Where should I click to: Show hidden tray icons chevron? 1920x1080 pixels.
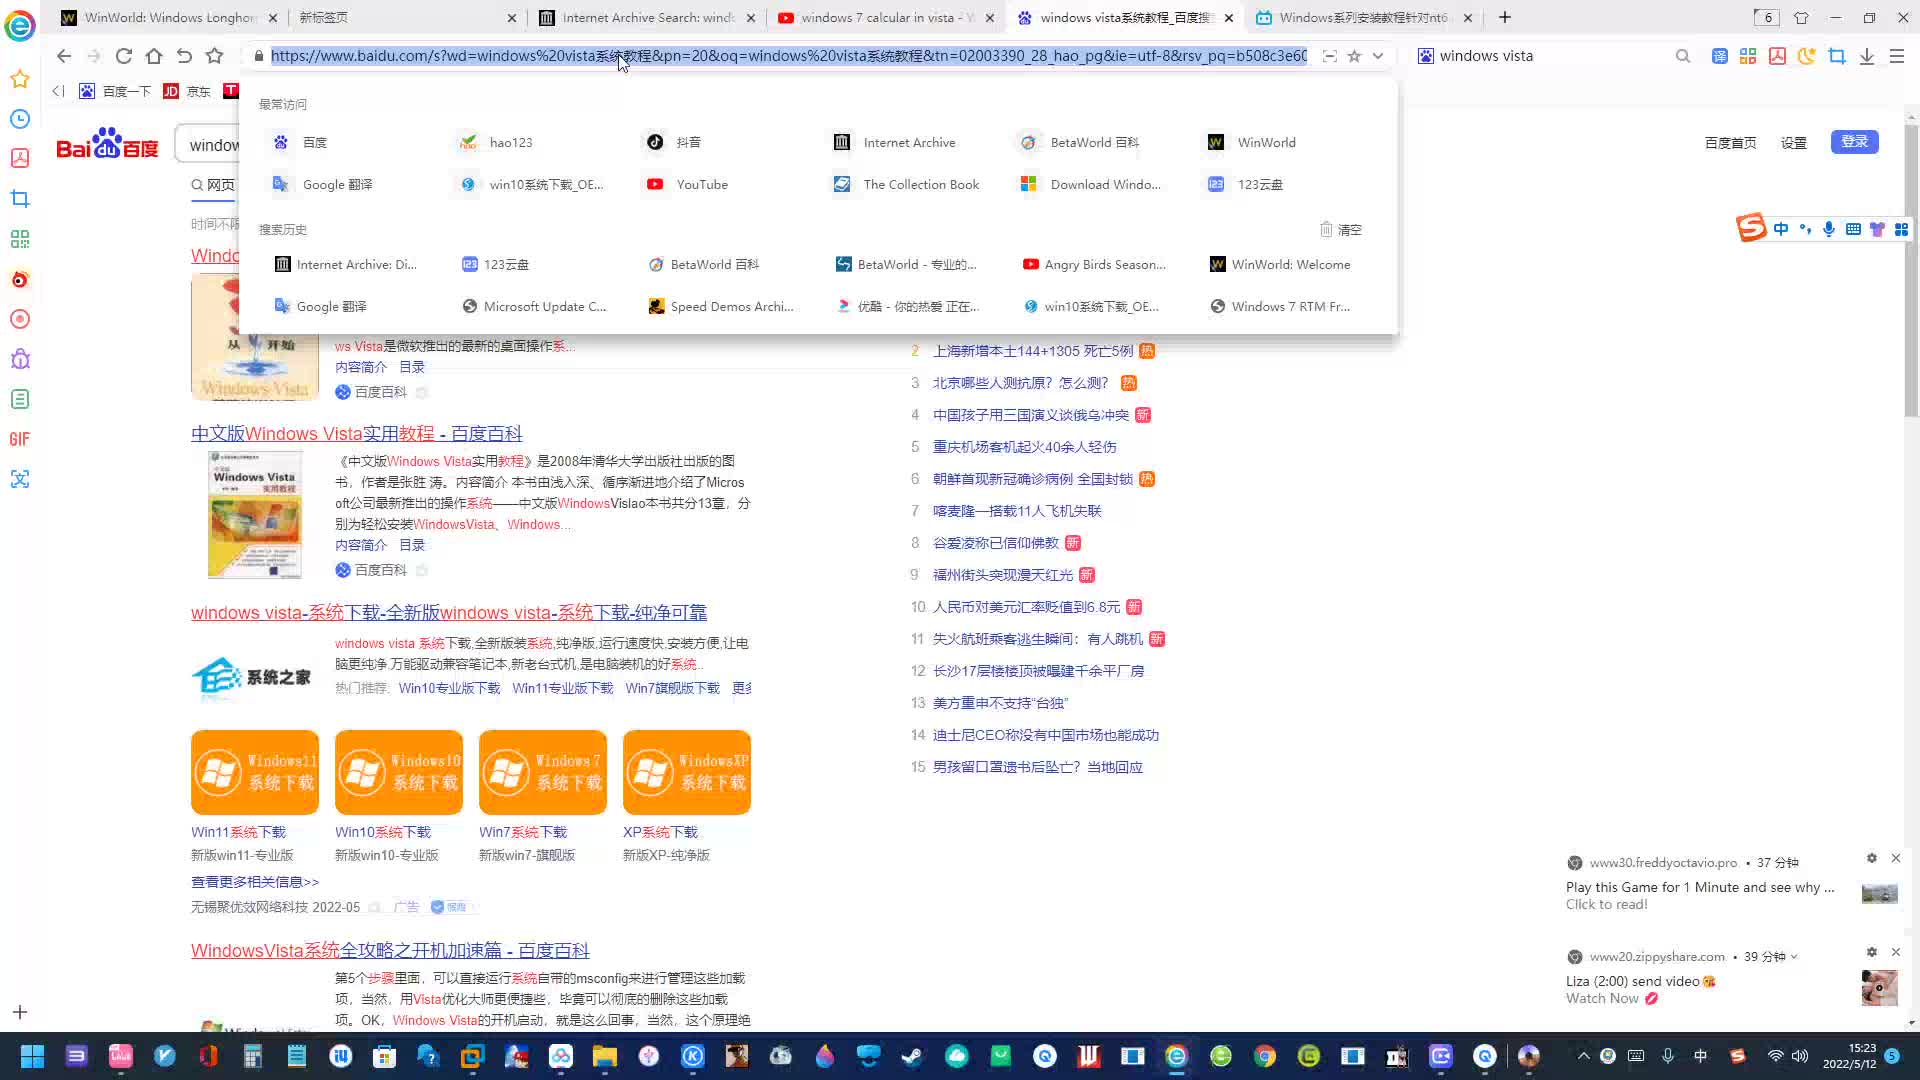(x=1583, y=1056)
